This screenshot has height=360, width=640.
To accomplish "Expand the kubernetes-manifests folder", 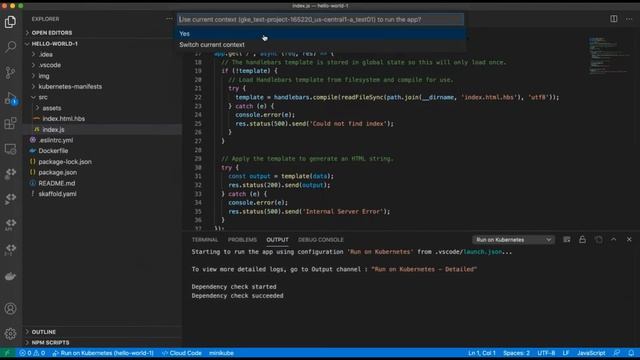I will coord(102,87).
